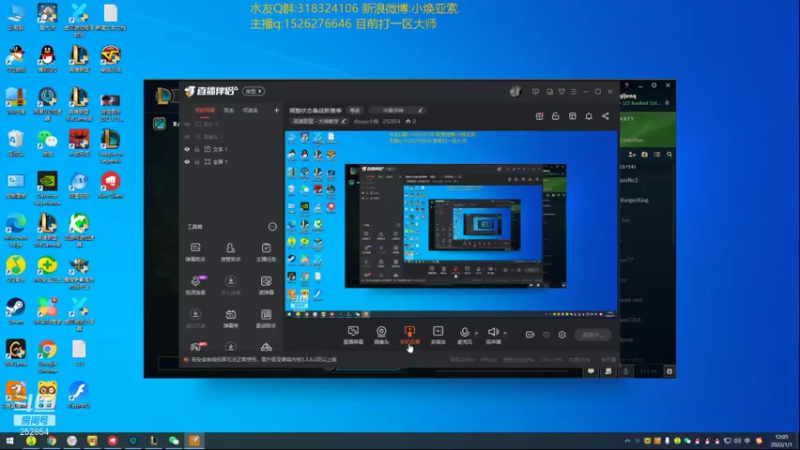Add friend icon in League client social panel

632,155
